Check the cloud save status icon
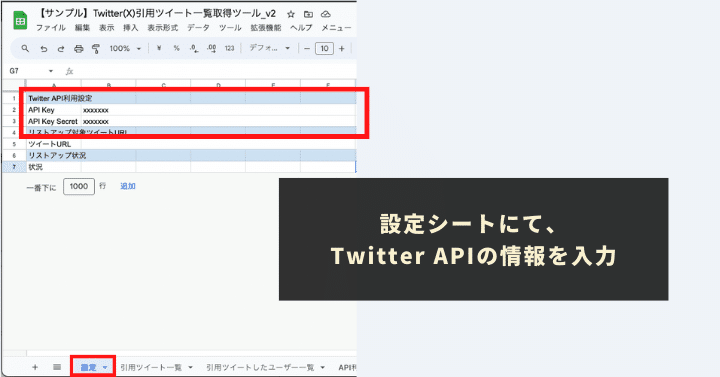The image size is (720, 377). (326, 14)
